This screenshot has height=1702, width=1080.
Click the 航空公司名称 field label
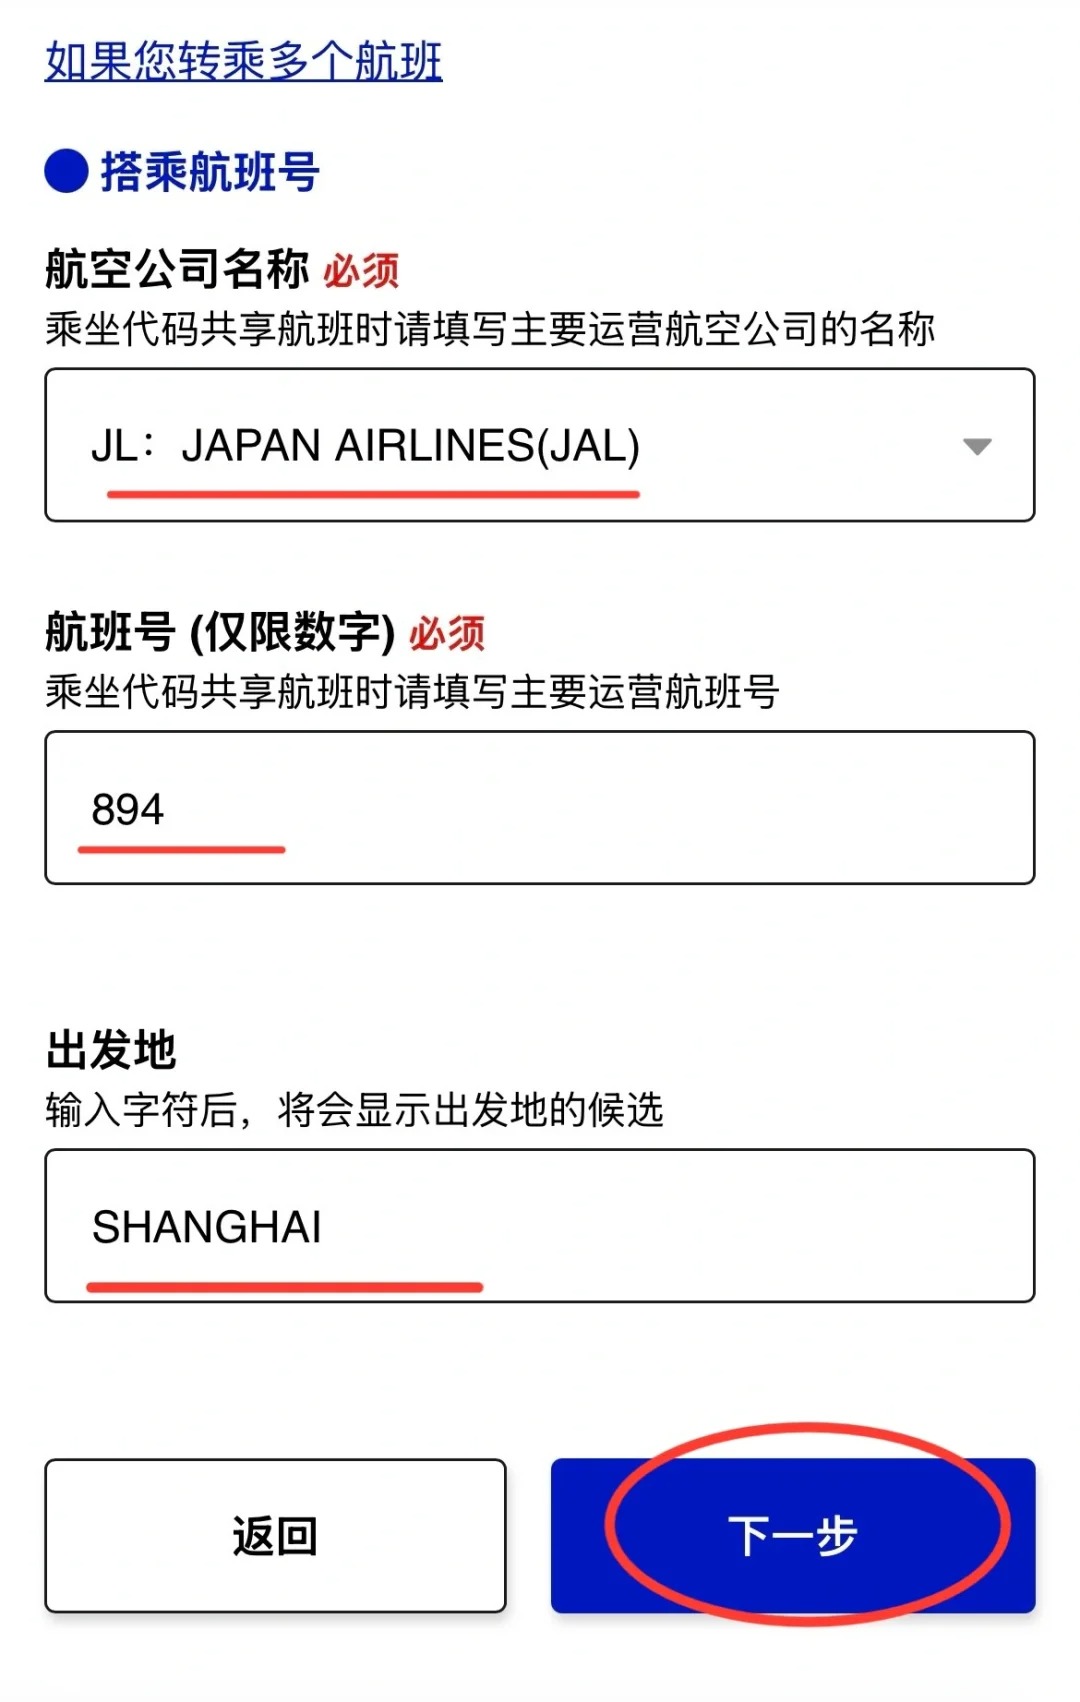(x=177, y=270)
